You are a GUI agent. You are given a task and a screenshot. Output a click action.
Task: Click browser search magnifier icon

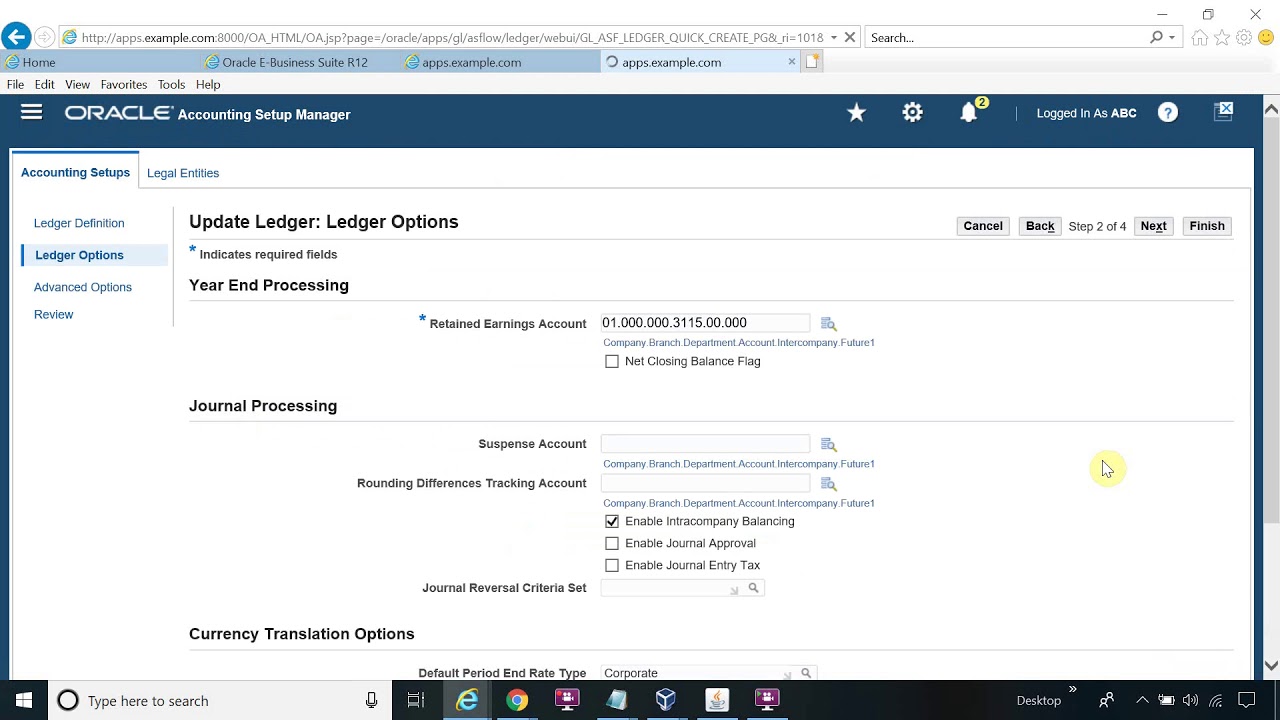[x=1156, y=37]
